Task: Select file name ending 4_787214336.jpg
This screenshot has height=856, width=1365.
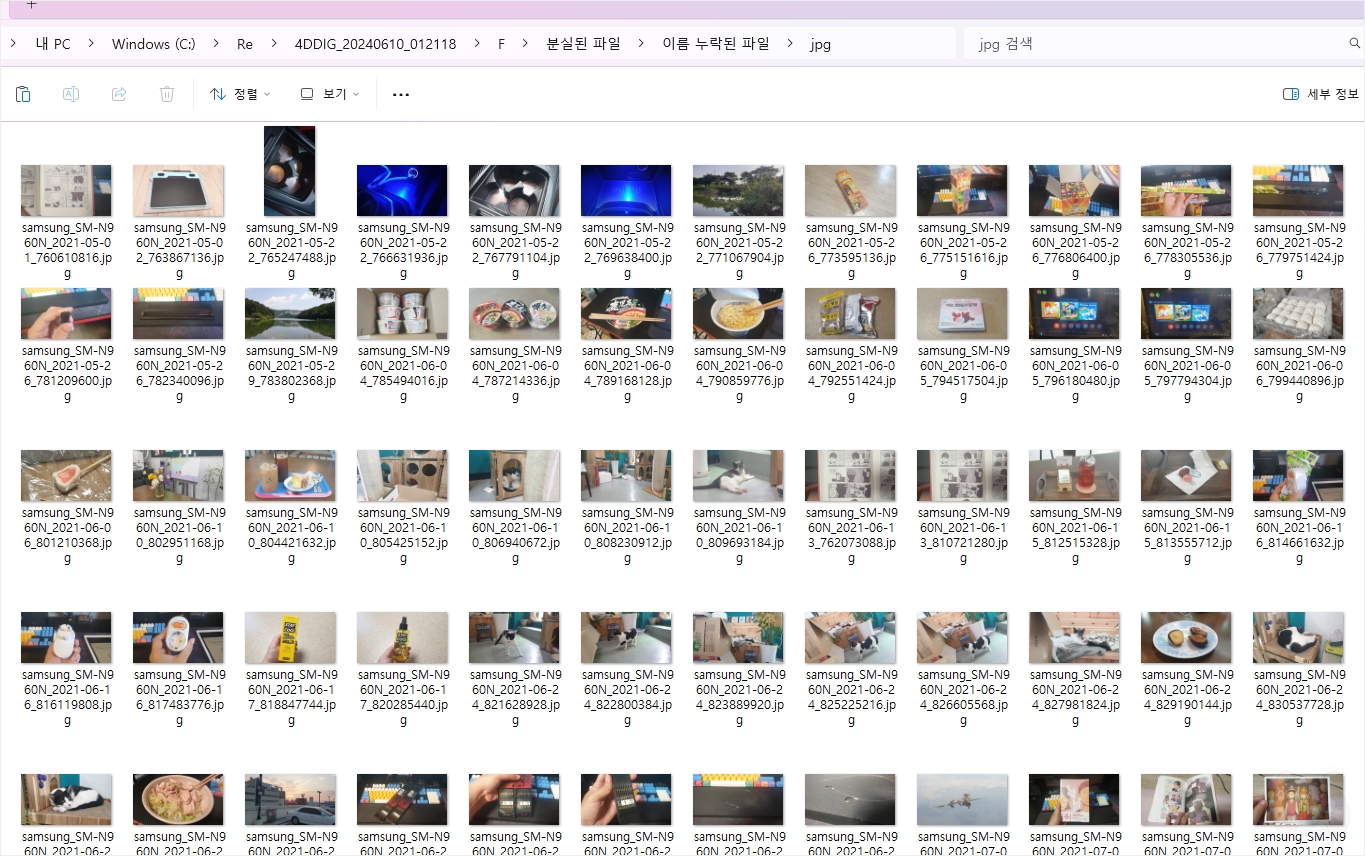Action: click(x=515, y=373)
